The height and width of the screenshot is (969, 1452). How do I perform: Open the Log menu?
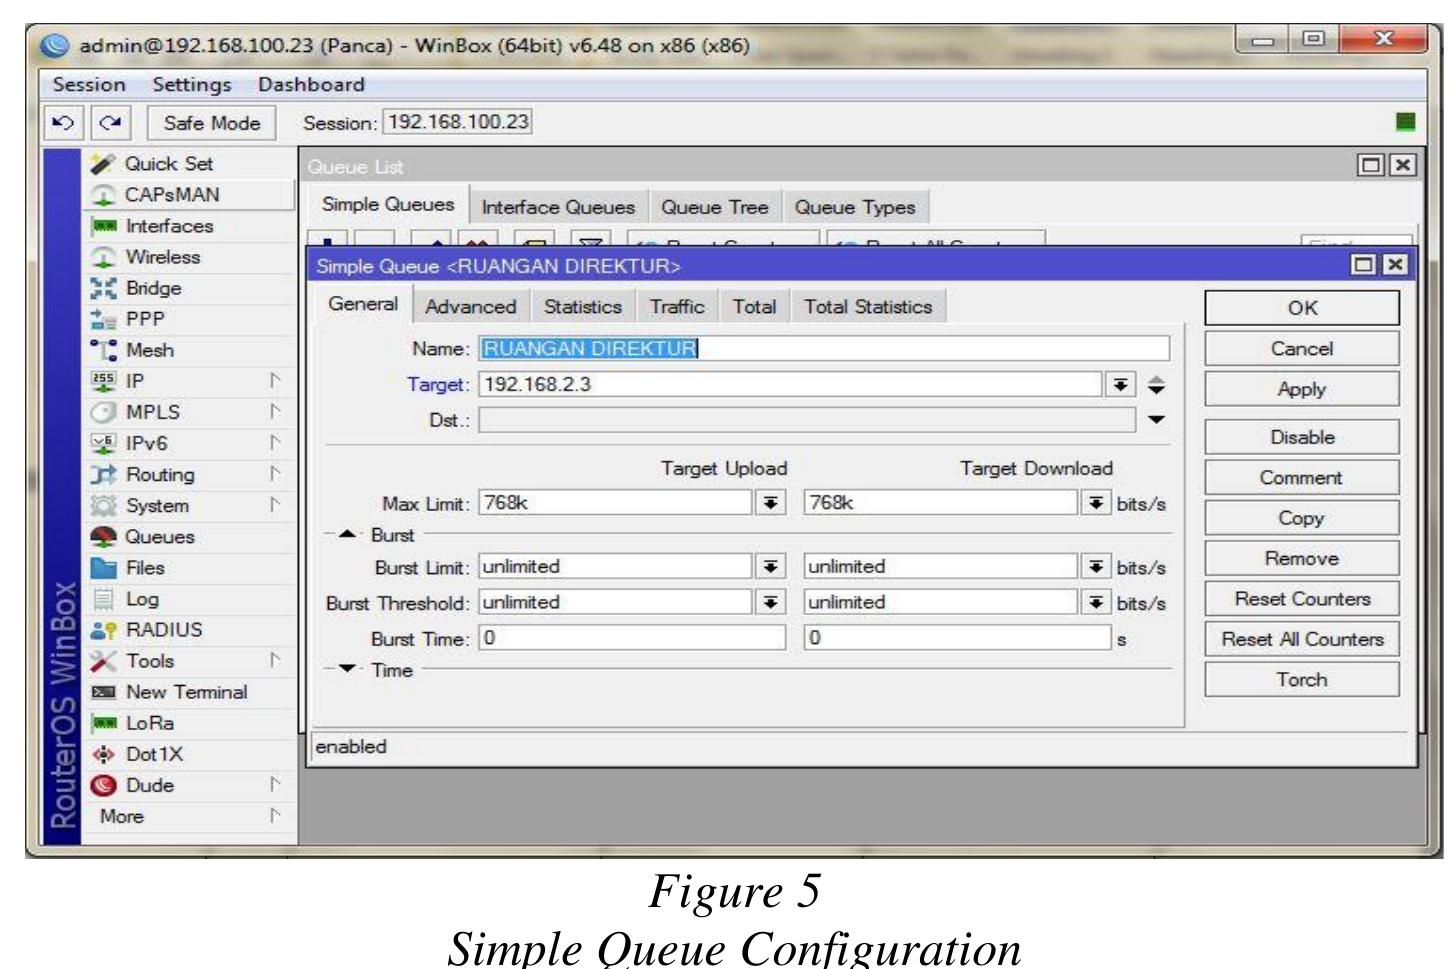pyautogui.click(x=141, y=598)
